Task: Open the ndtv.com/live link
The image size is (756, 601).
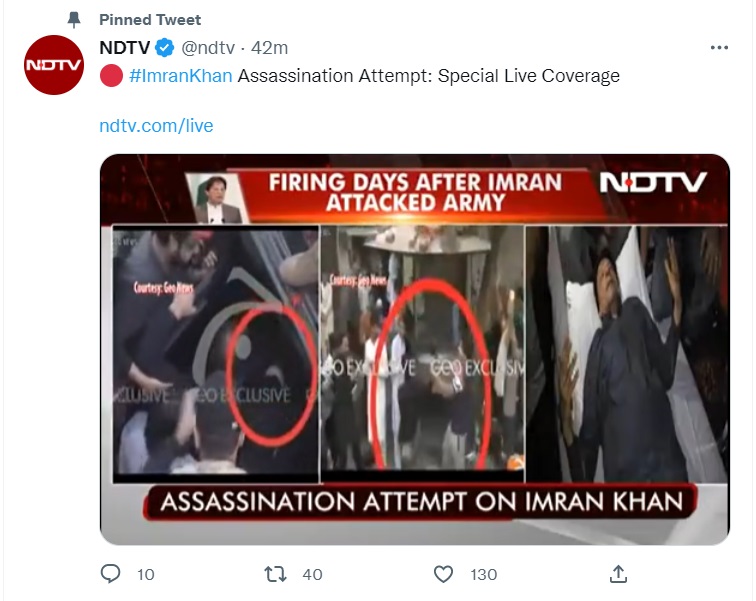Action: click(x=156, y=126)
